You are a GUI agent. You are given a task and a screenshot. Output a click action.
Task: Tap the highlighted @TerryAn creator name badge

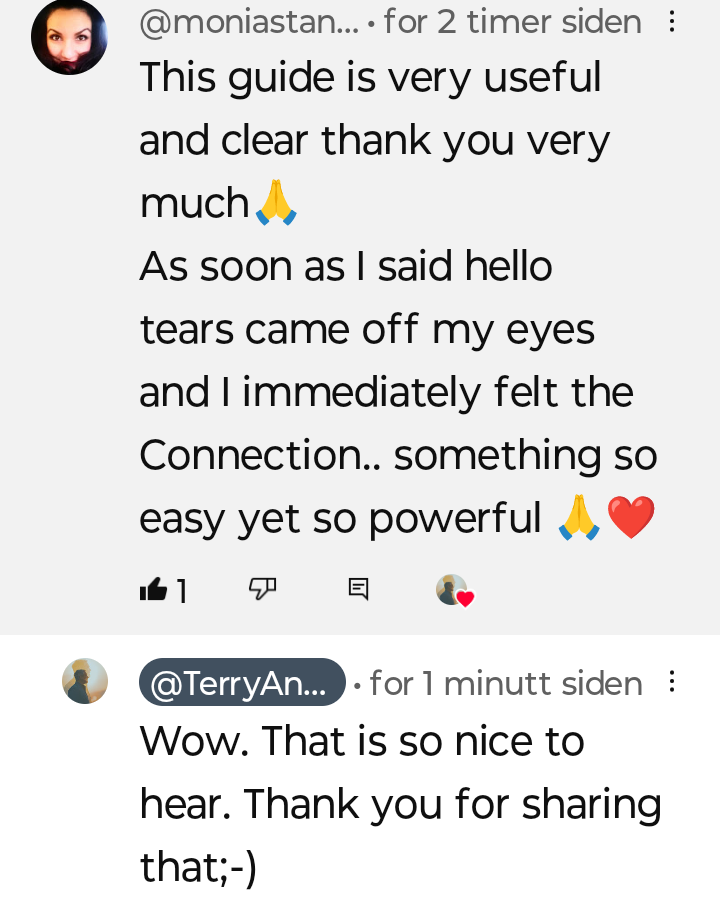point(242,683)
